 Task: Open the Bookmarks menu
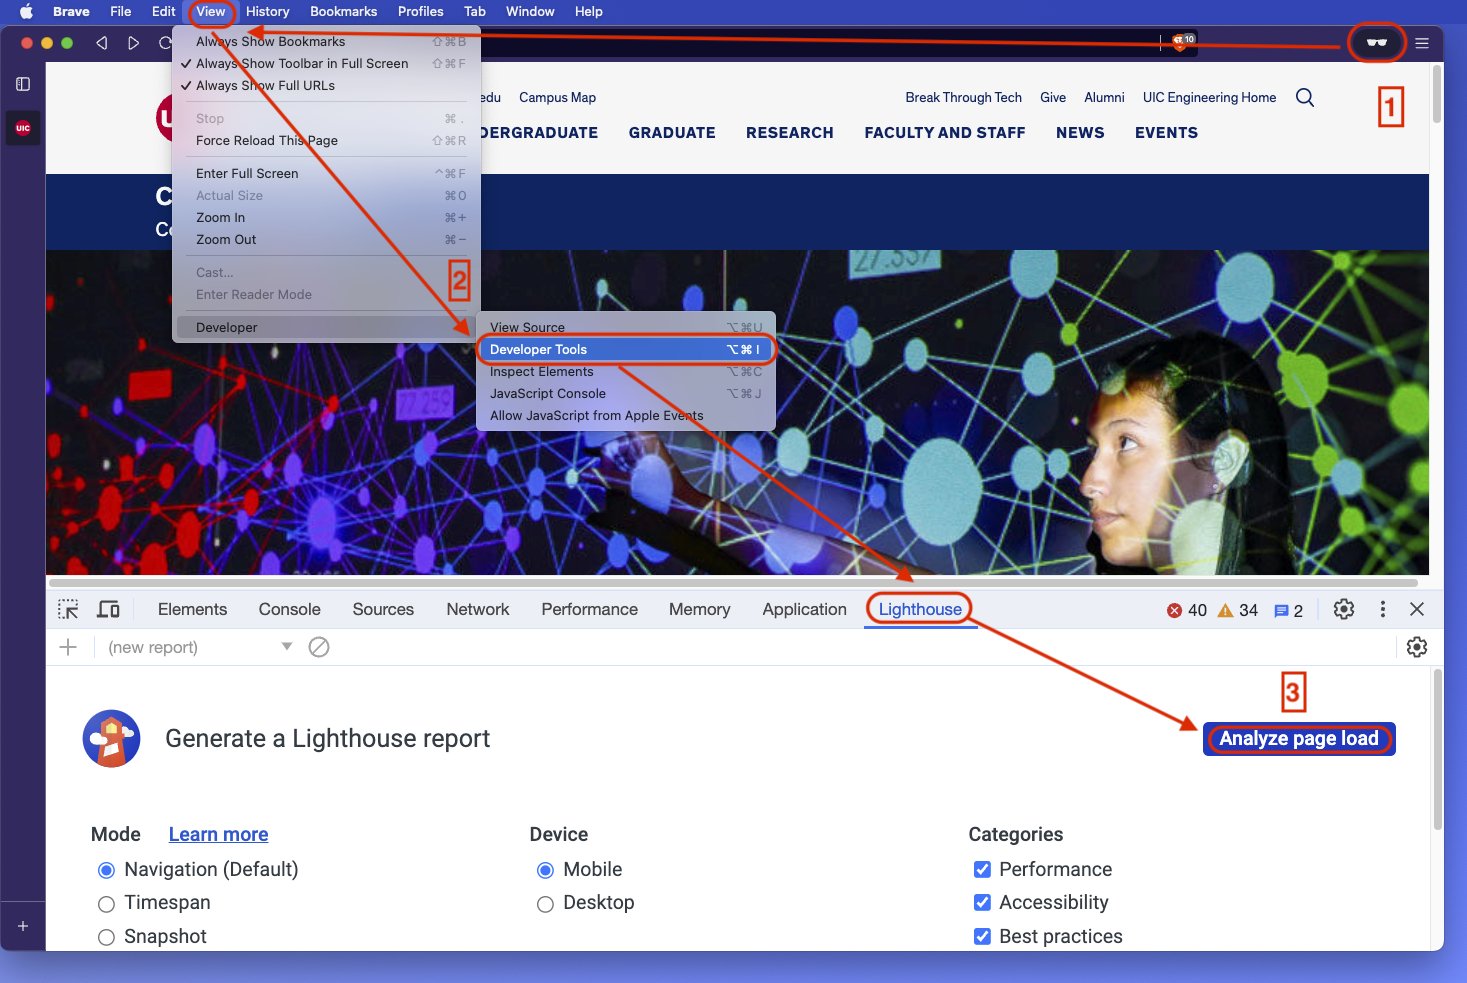point(343,11)
